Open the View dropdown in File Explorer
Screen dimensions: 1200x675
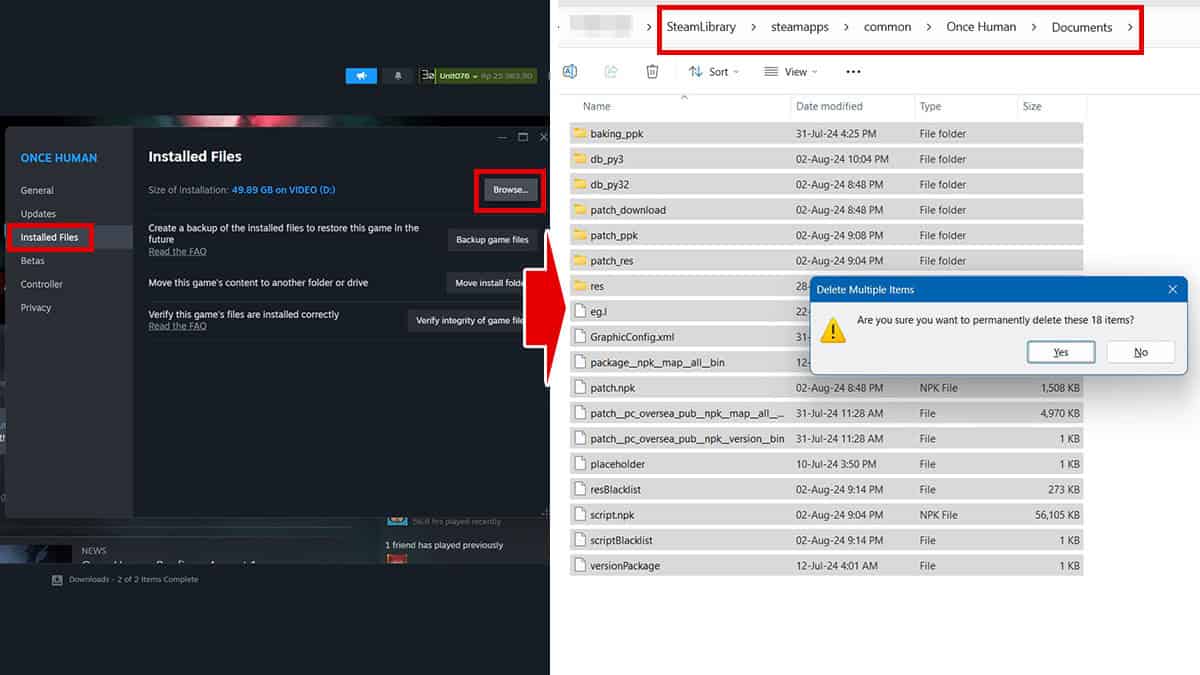(x=791, y=71)
